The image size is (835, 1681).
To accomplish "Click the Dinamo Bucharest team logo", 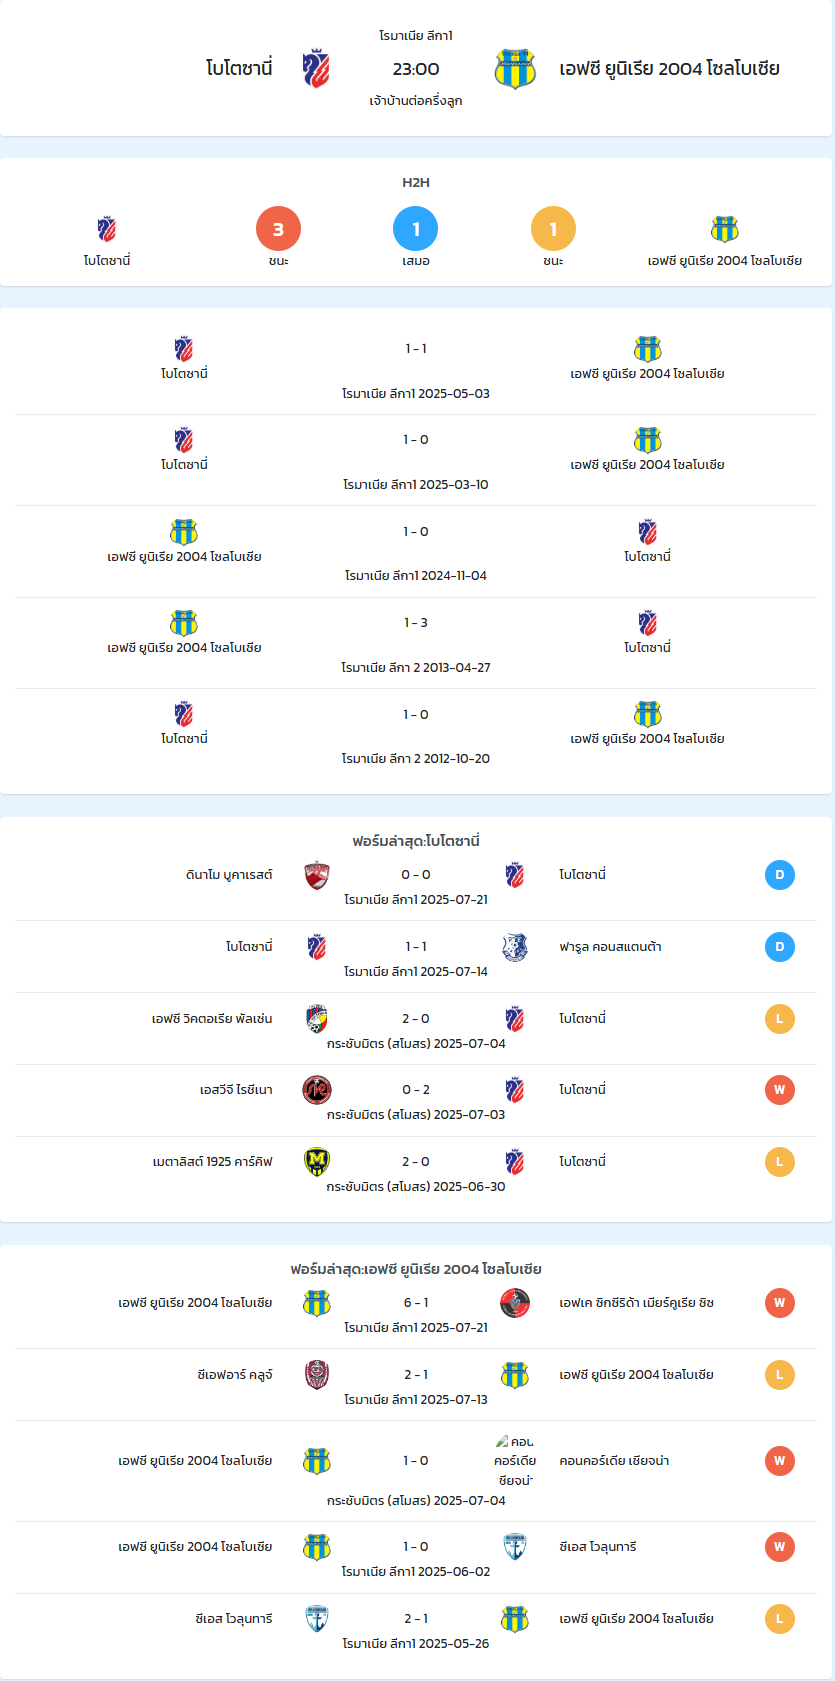I will (317, 875).
